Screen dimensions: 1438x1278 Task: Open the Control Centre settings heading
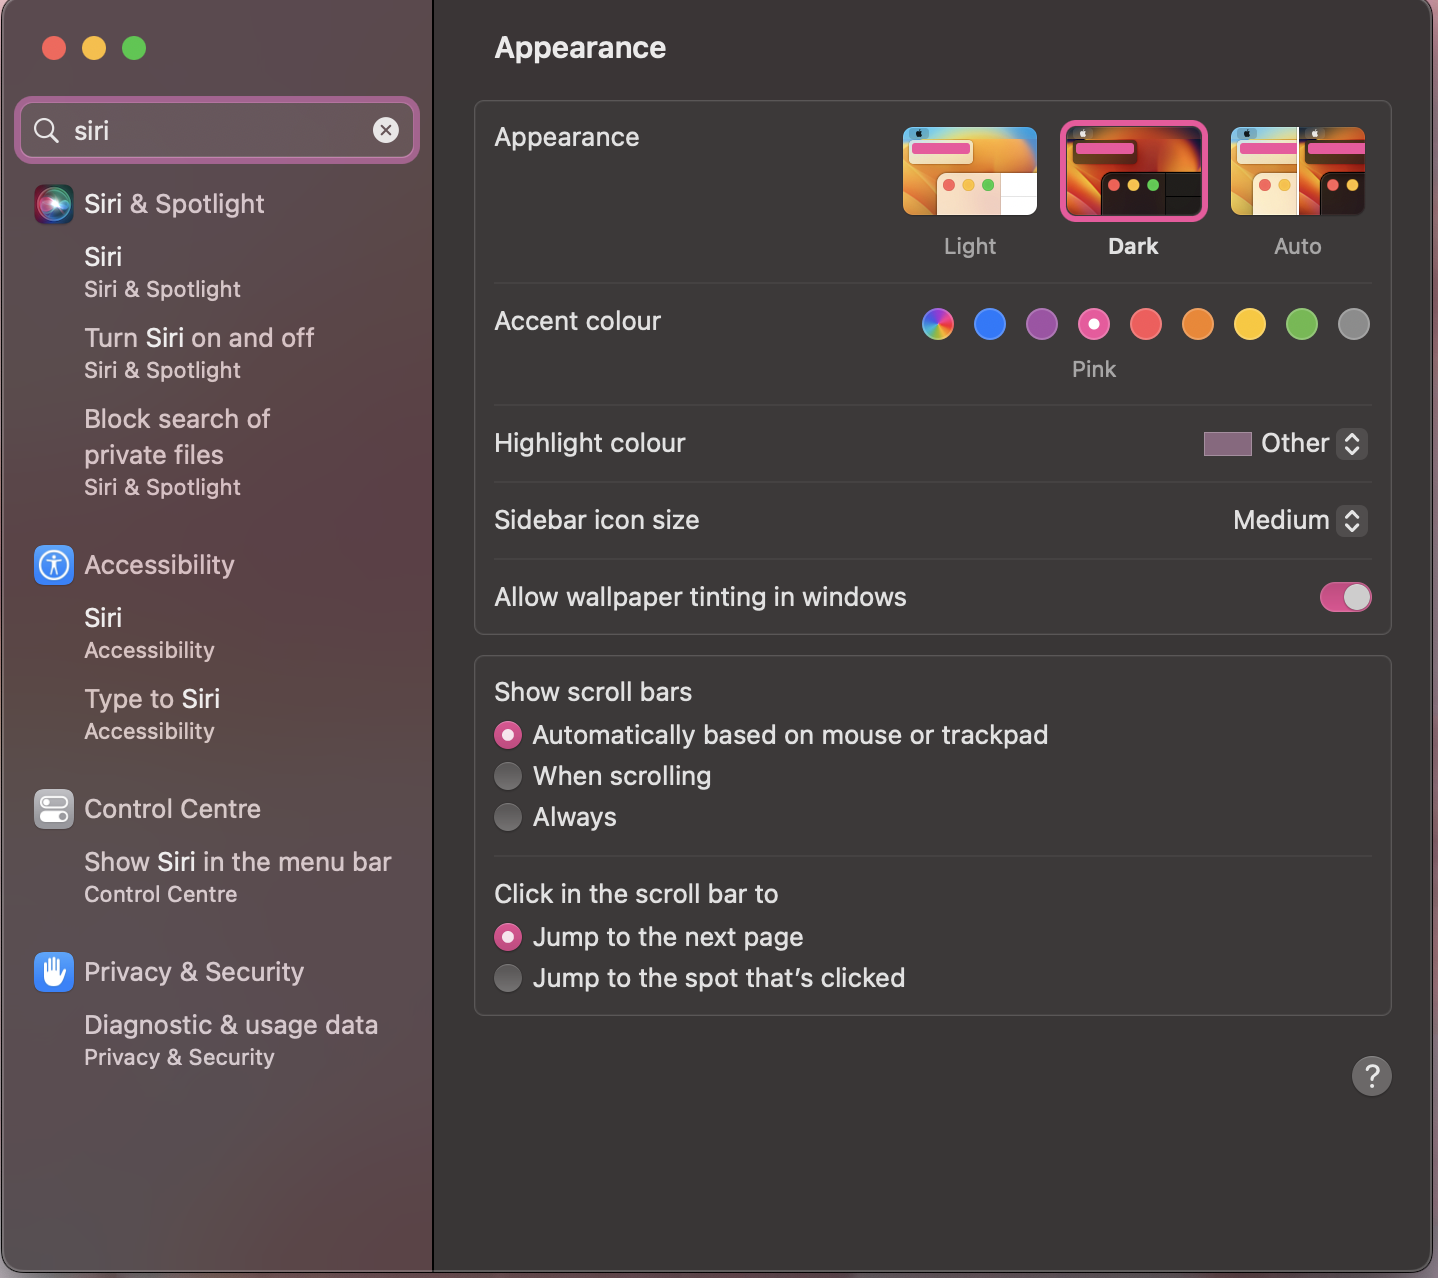172,809
